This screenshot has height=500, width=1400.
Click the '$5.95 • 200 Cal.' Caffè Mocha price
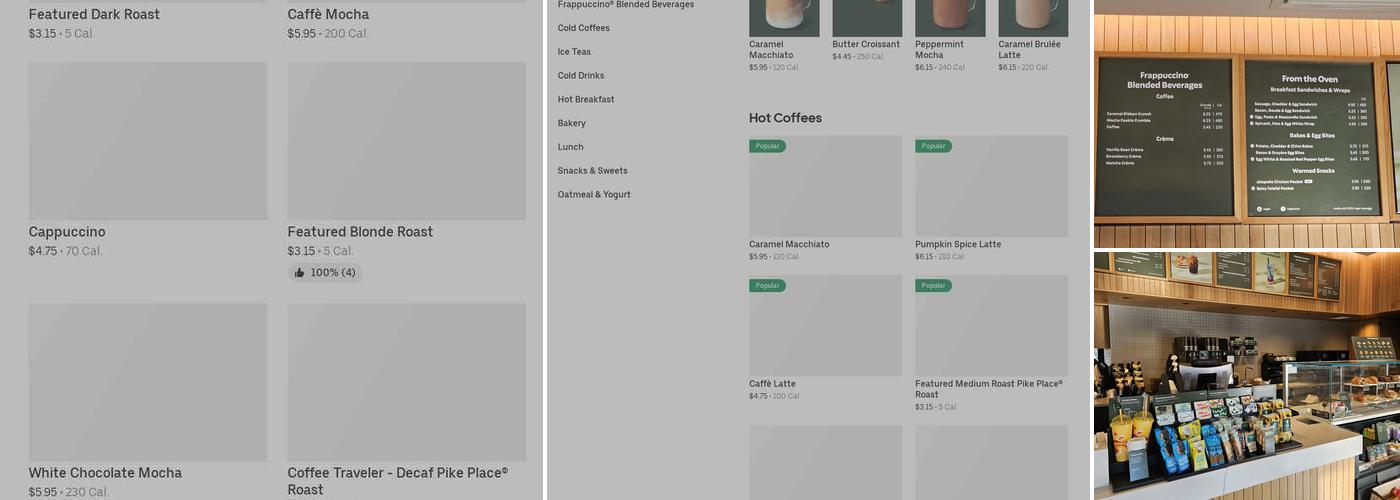click(x=328, y=34)
